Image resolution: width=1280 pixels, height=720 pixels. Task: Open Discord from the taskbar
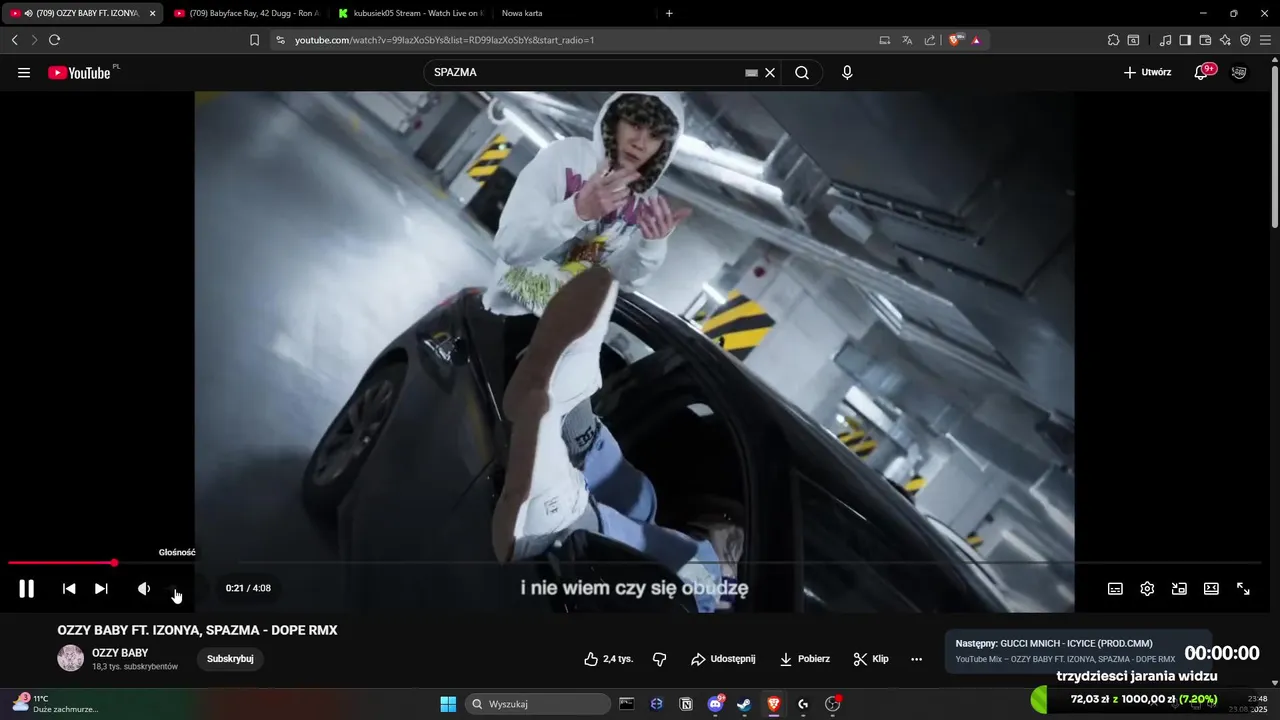click(x=715, y=704)
